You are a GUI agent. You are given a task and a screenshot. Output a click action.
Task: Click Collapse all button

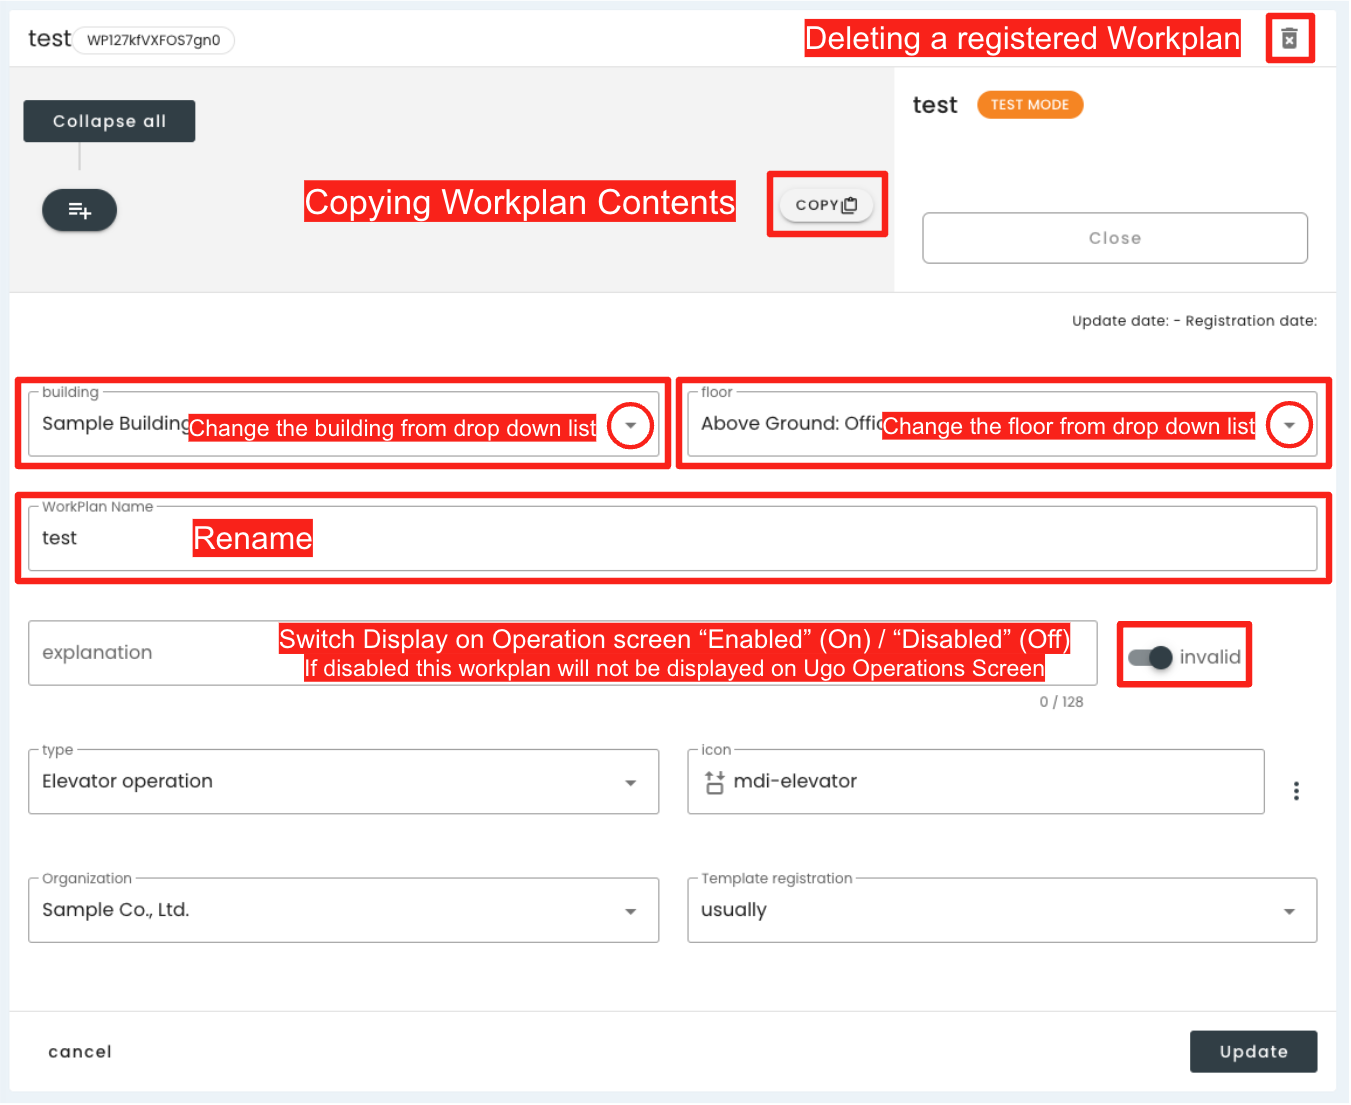(x=109, y=121)
